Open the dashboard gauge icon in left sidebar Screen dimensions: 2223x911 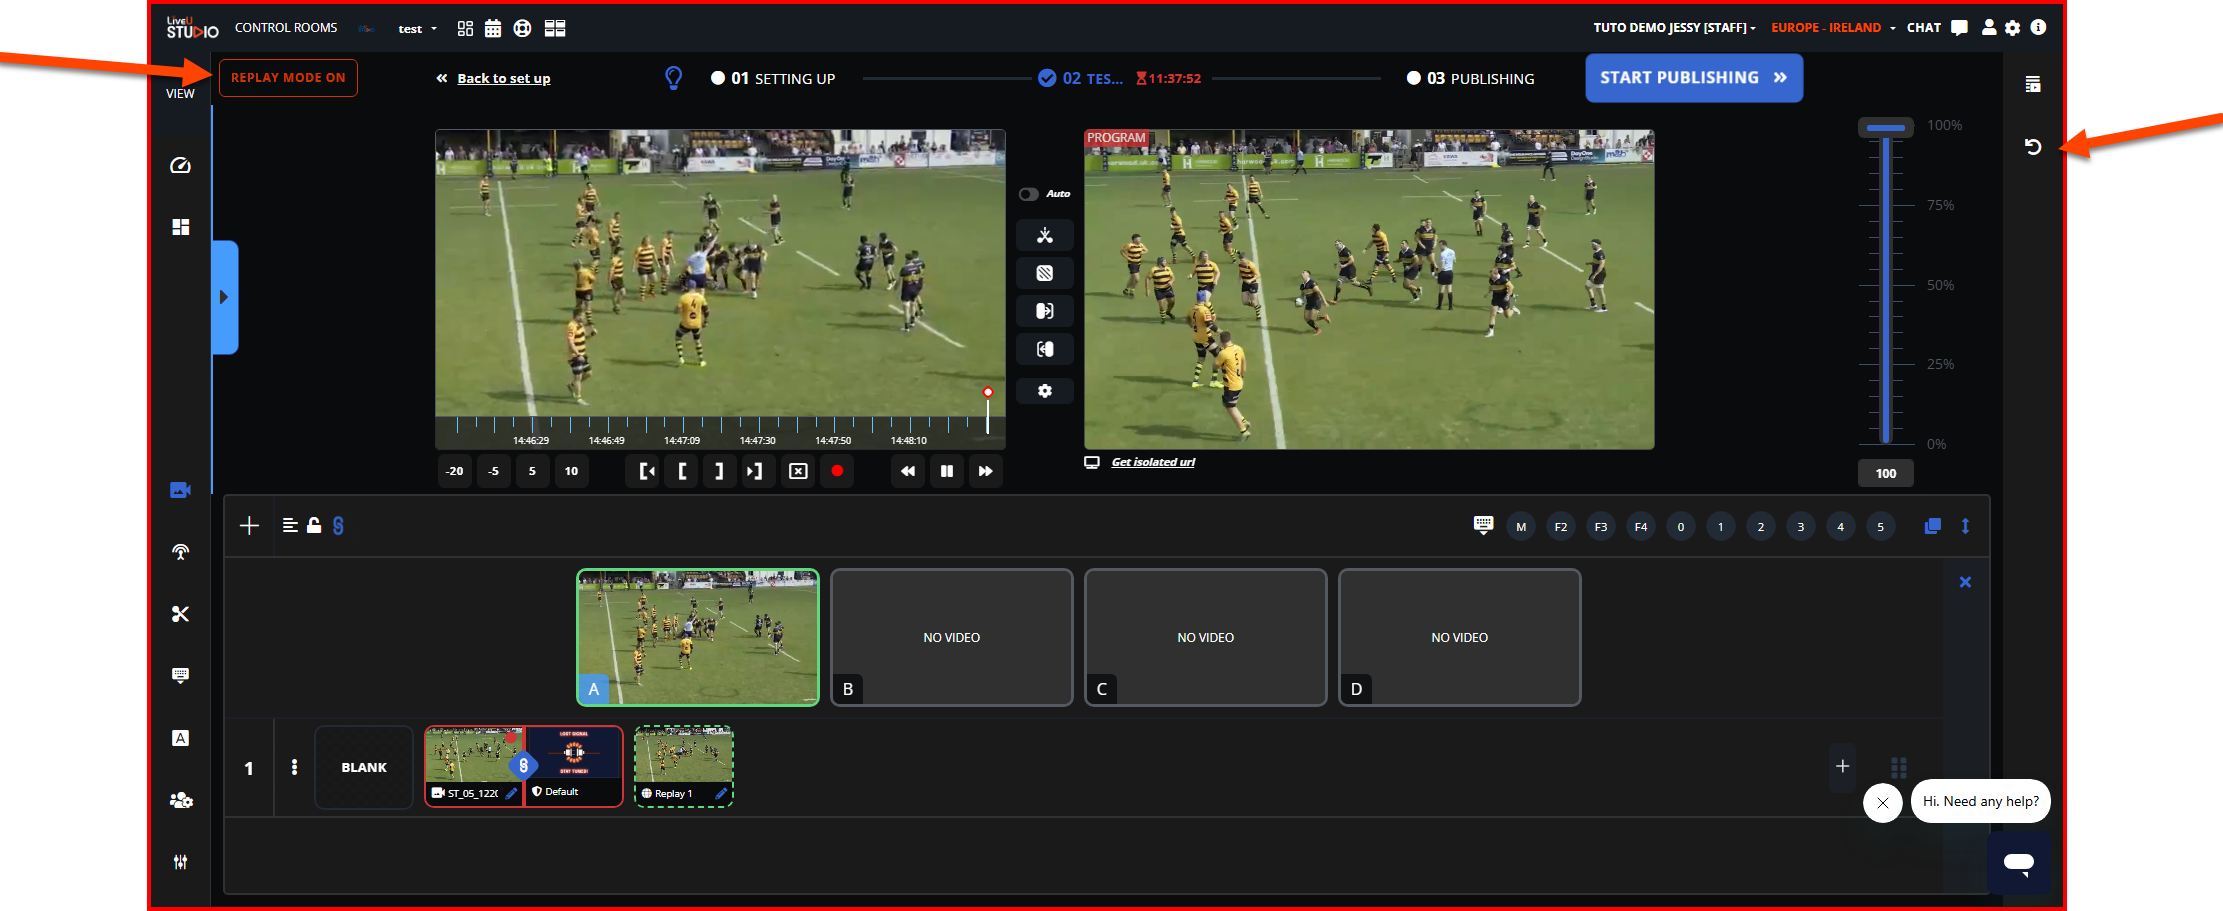[180, 166]
